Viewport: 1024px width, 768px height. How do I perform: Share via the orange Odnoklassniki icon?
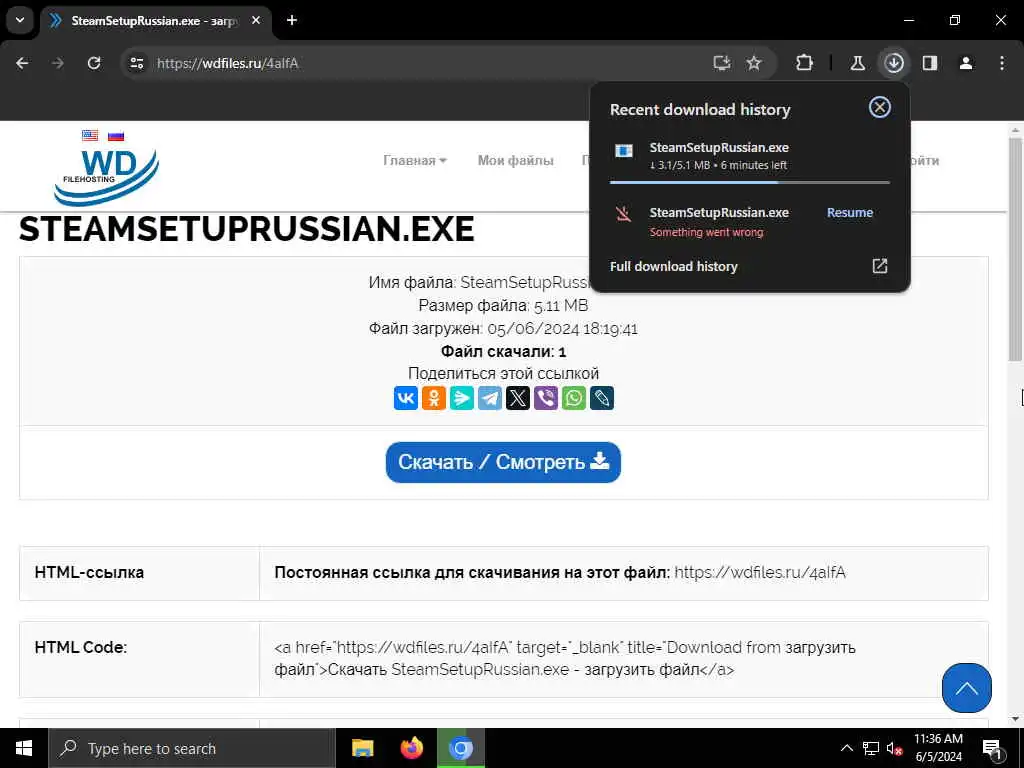pos(434,398)
